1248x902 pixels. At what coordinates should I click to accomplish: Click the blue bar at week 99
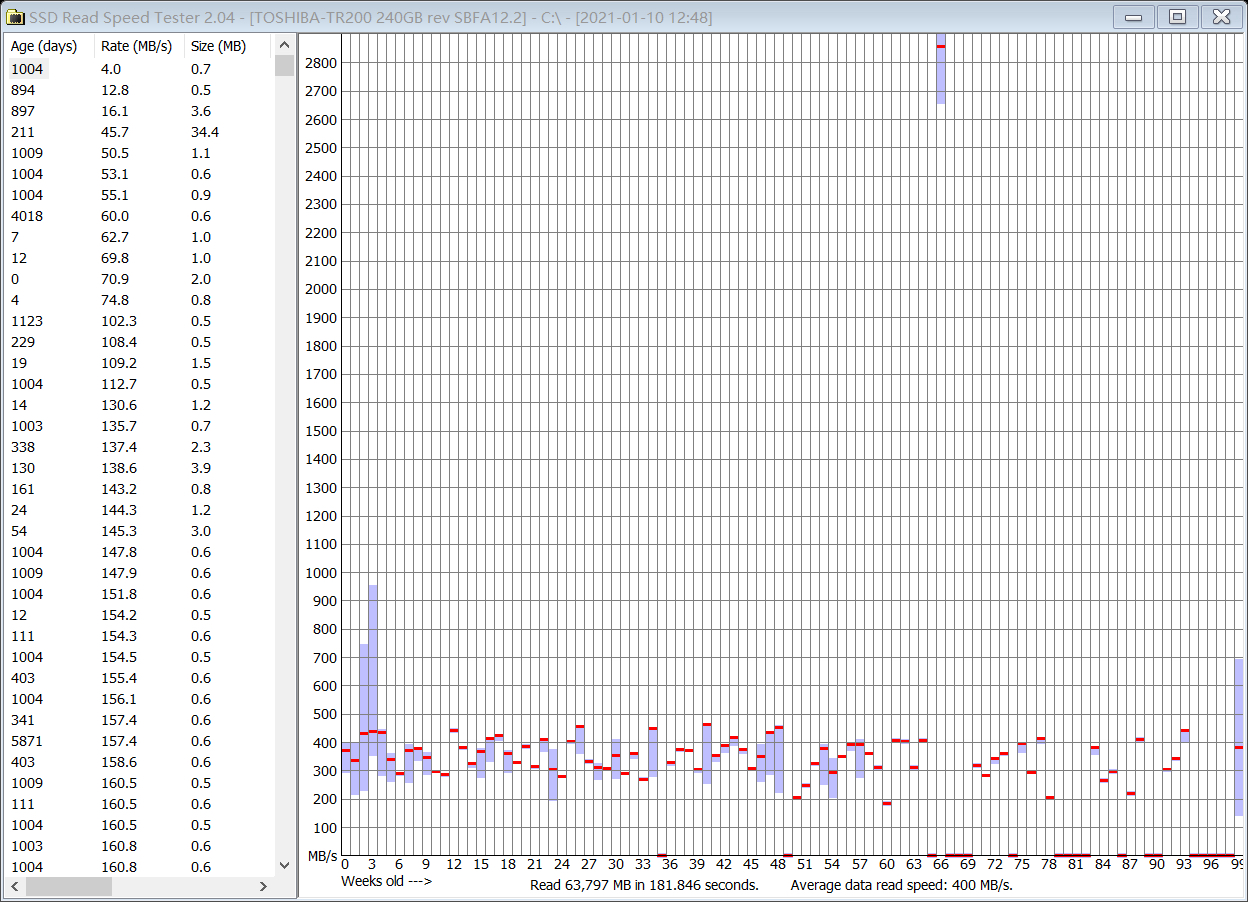[1239, 738]
